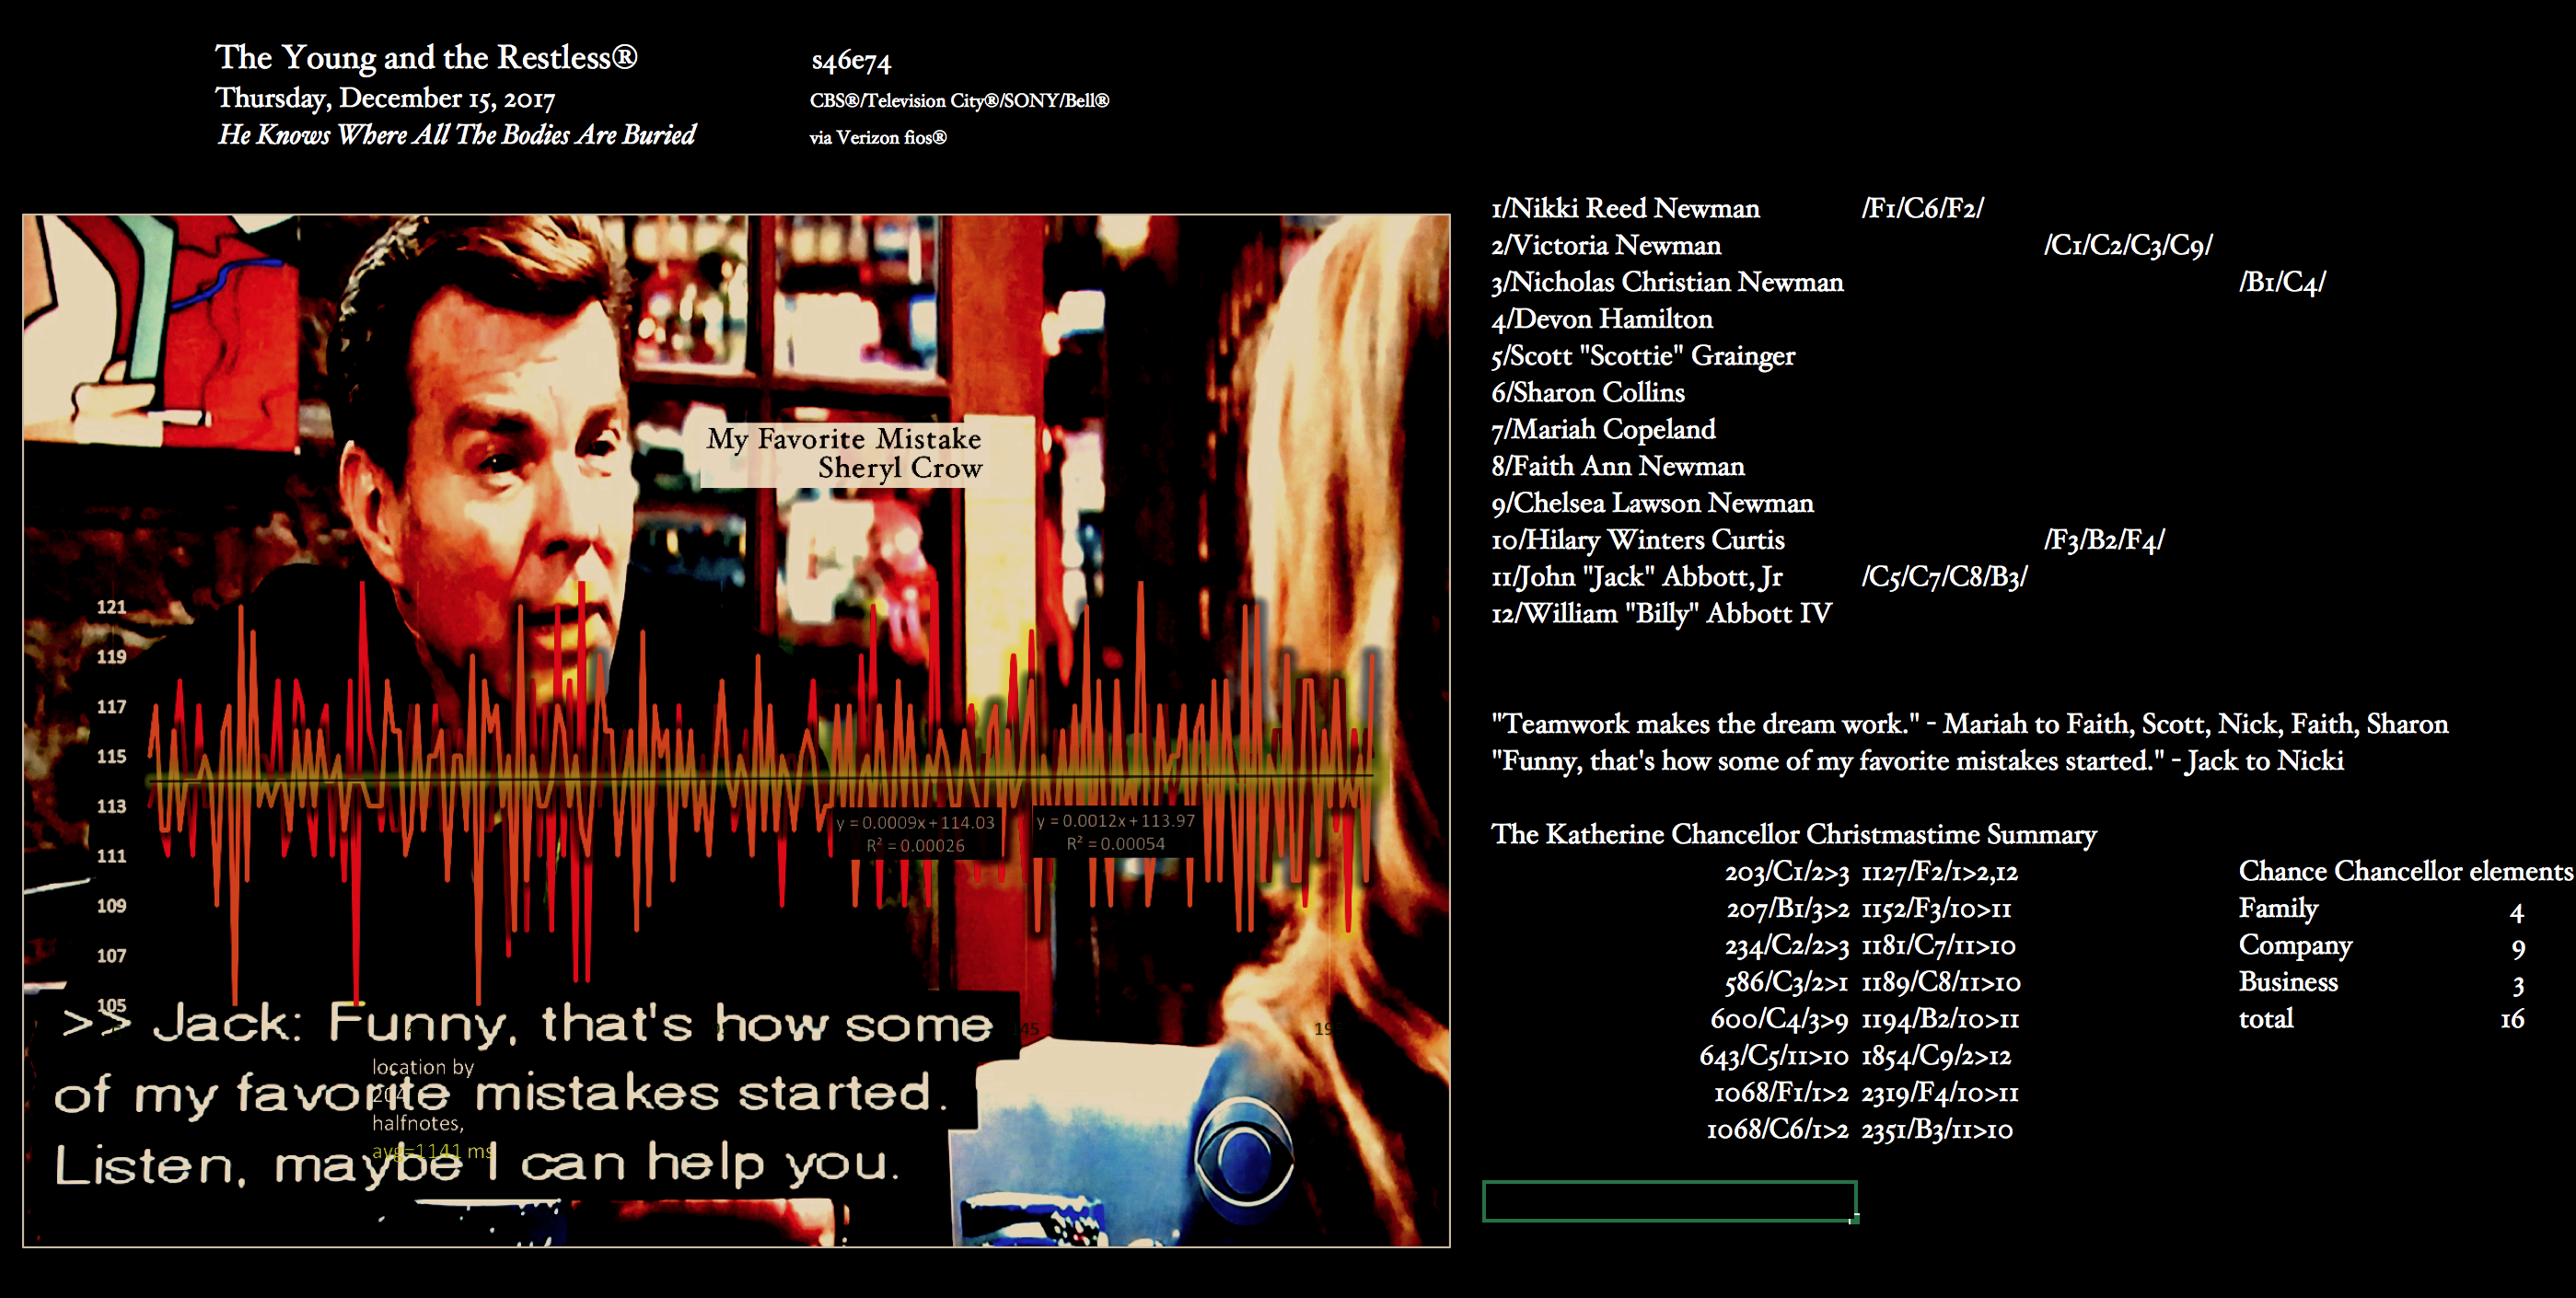The image size is (2576, 1298).
Task: Select the 'My Favorite Mistake Sheryl Crow' text box
Action: pyautogui.click(x=844, y=453)
